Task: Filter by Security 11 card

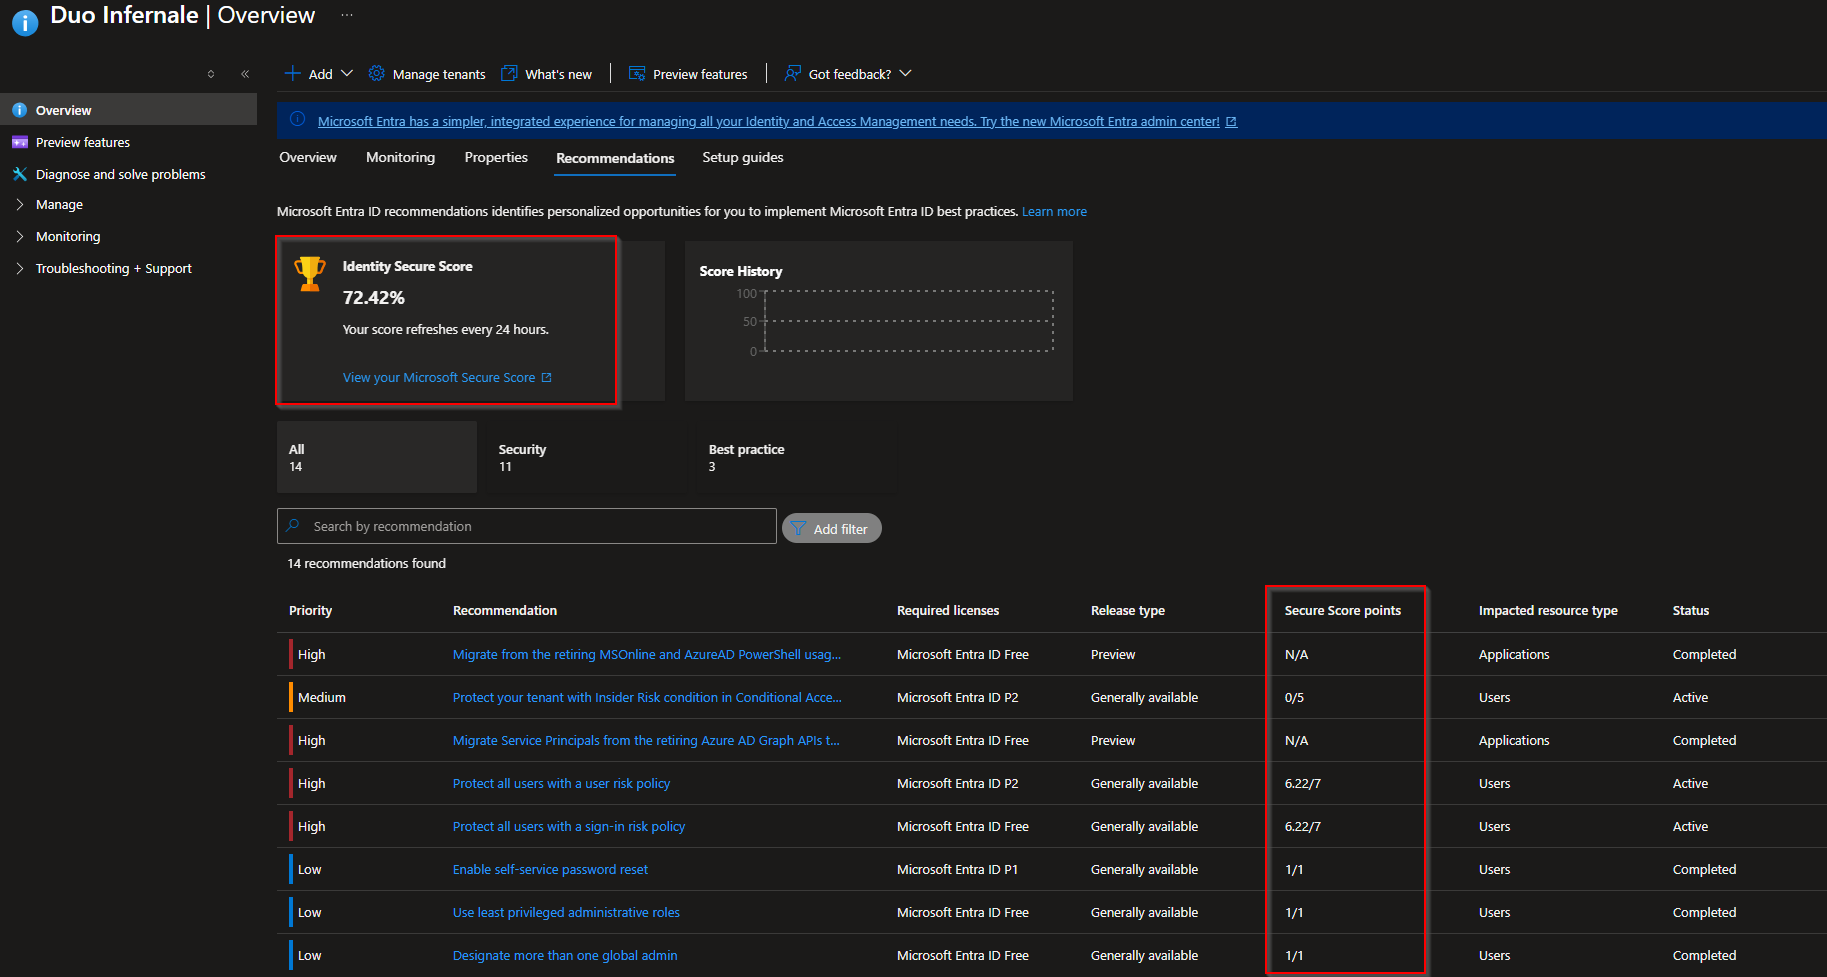Action: click(587, 457)
